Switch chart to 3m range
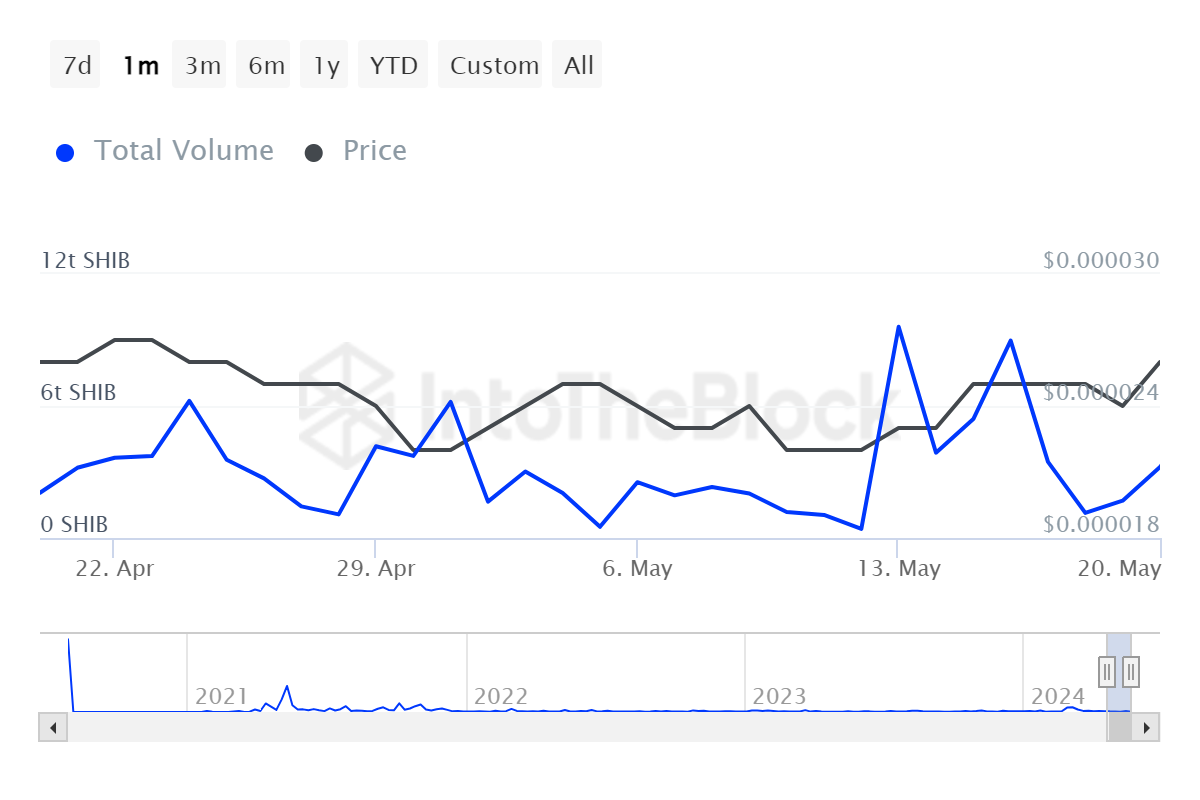The width and height of the screenshot is (1200, 800). click(202, 66)
